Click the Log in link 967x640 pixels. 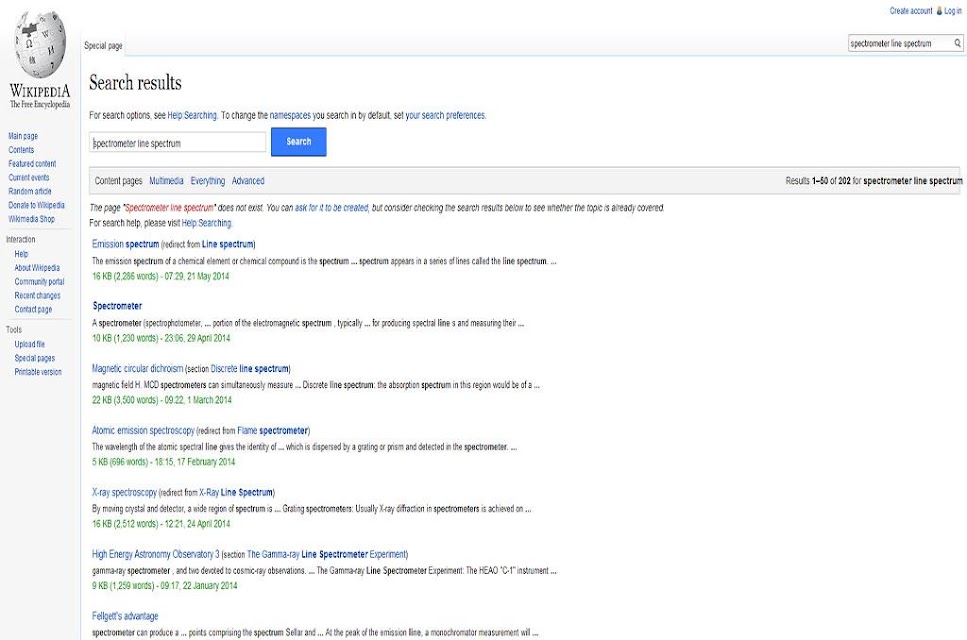pyautogui.click(x=952, y=10)
